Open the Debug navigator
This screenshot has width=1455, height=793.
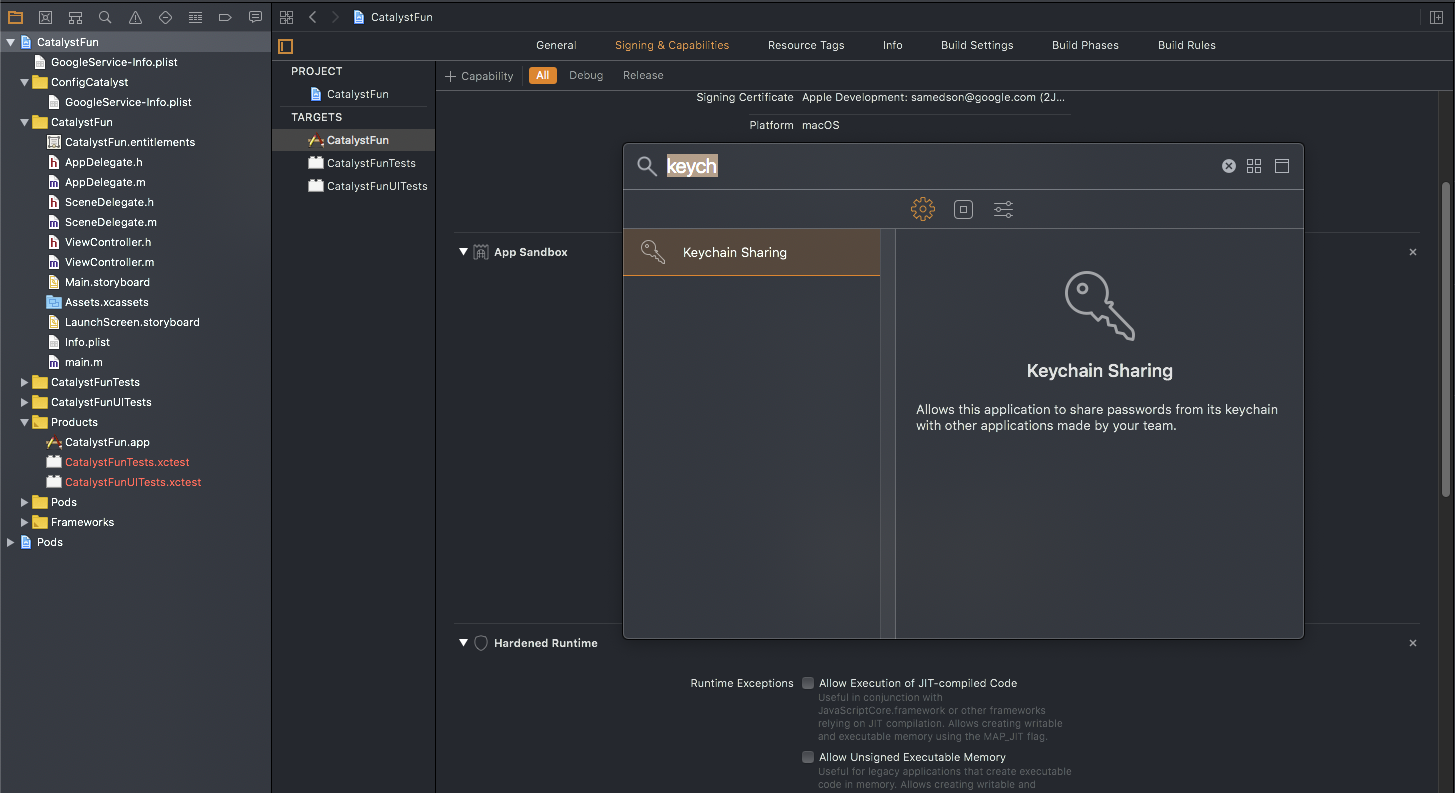point(195,17)
